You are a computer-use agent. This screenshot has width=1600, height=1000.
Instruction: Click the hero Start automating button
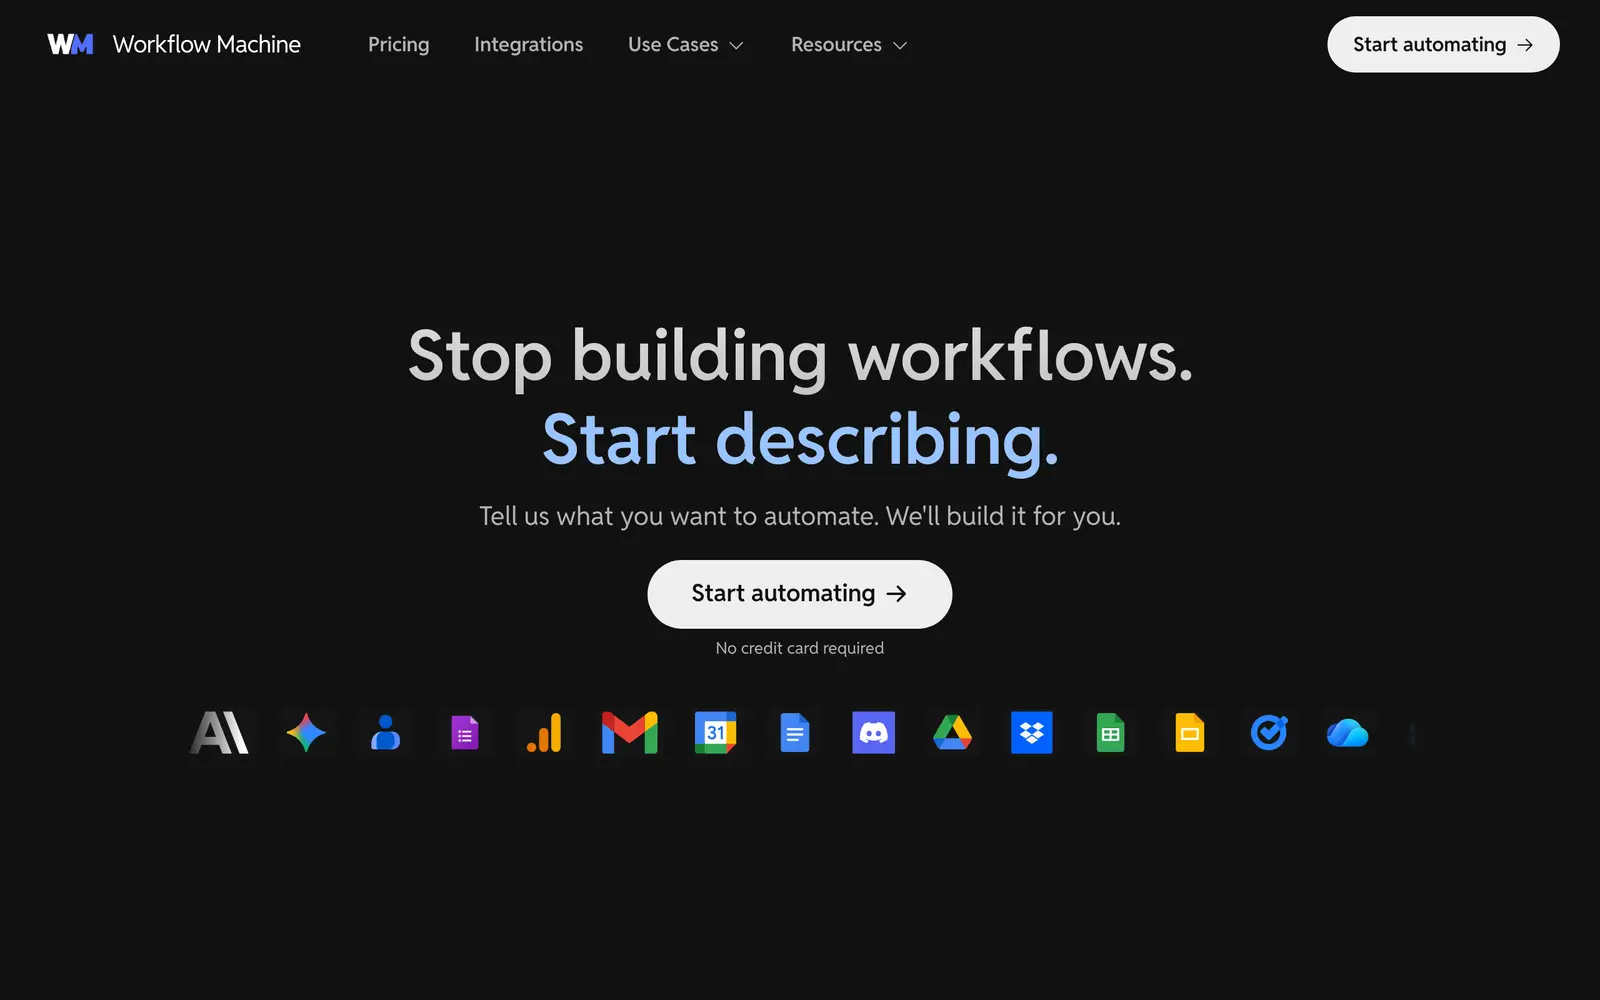pos(800,594)
